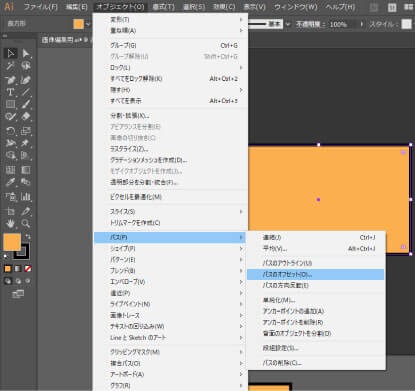Screen dimensions: 415x391
Task: Reset to default fill and stroke
Action: coord(6,256)
